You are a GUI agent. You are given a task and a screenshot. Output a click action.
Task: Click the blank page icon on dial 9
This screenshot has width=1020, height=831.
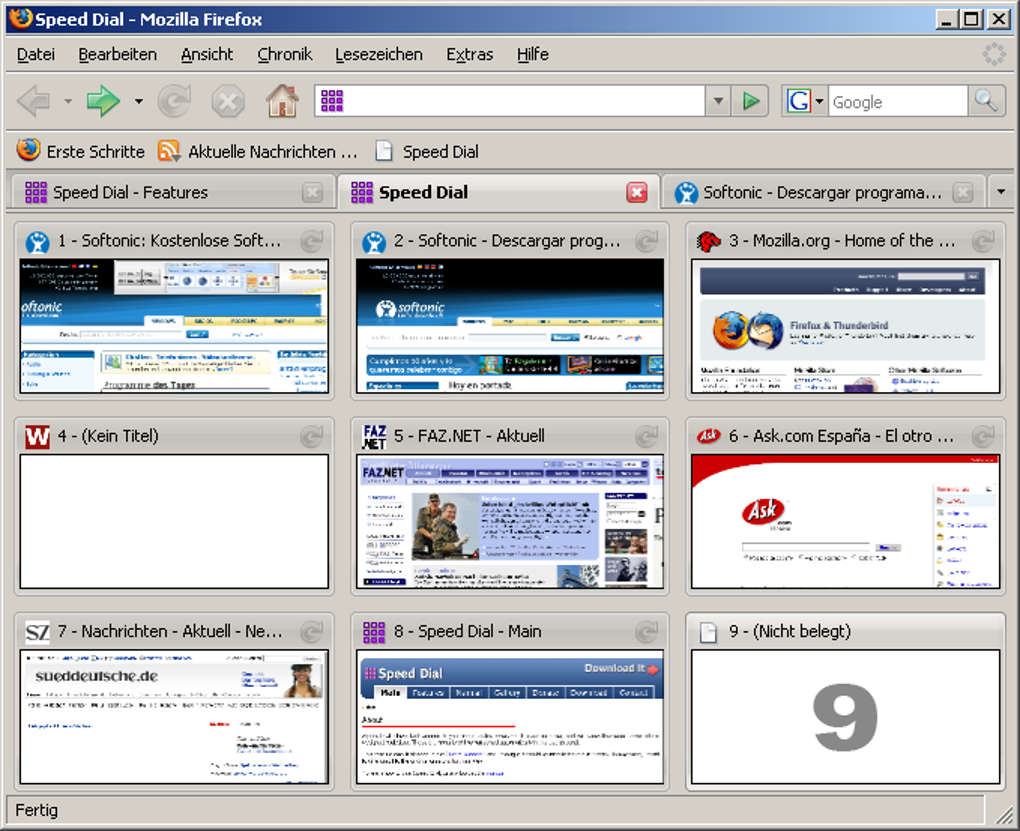pyautogui.click(x=708, y=632)
